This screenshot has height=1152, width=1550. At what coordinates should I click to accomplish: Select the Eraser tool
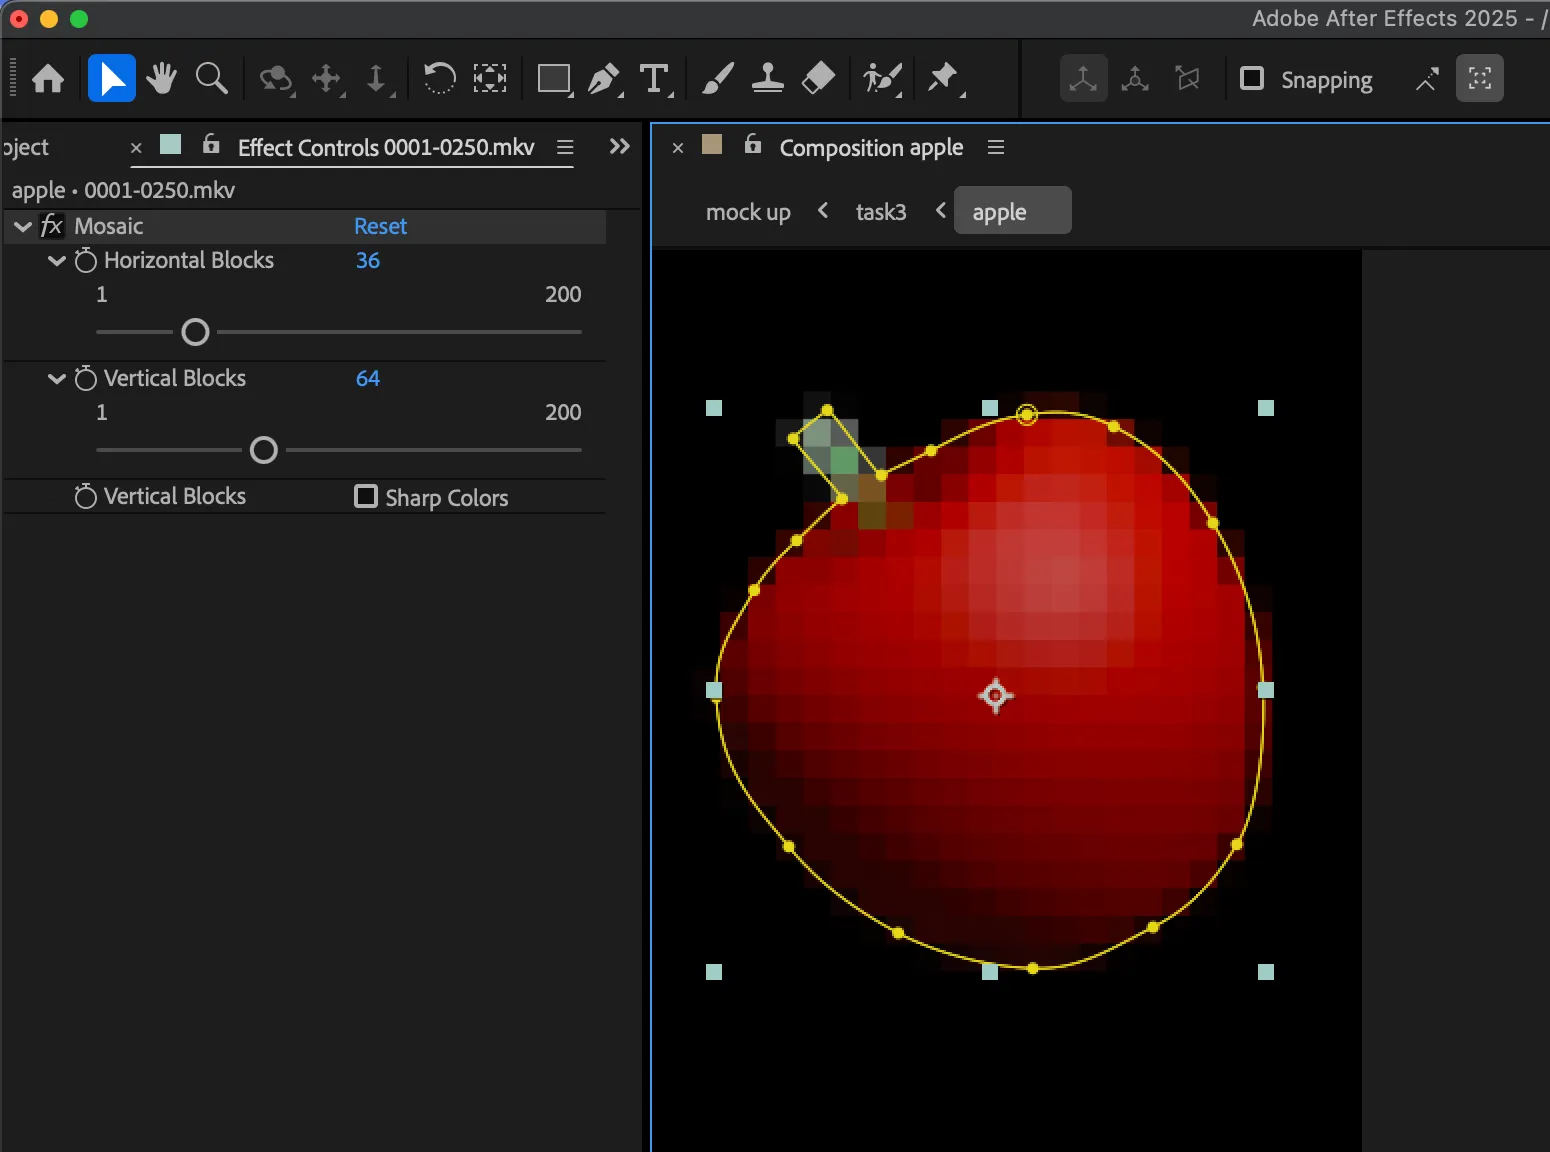coord(818,78)
